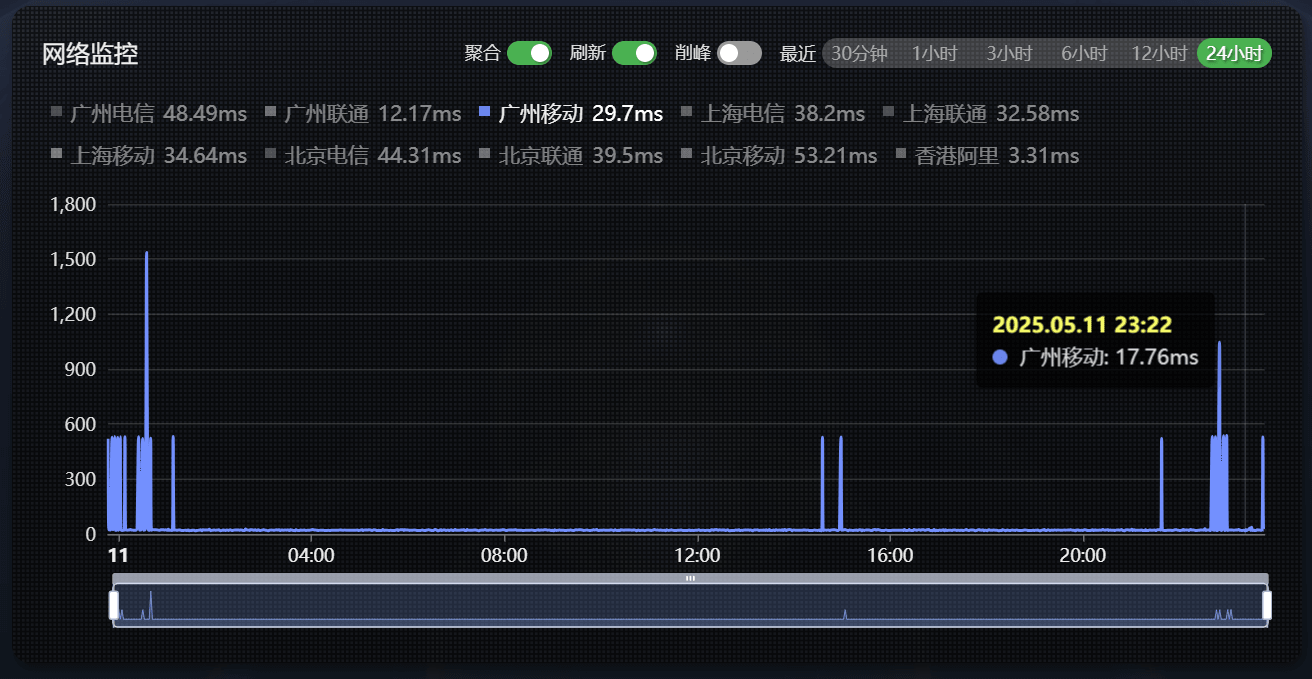Click the 24小时 range button
Screen dimensions: 1312x679
point(1234,53)
